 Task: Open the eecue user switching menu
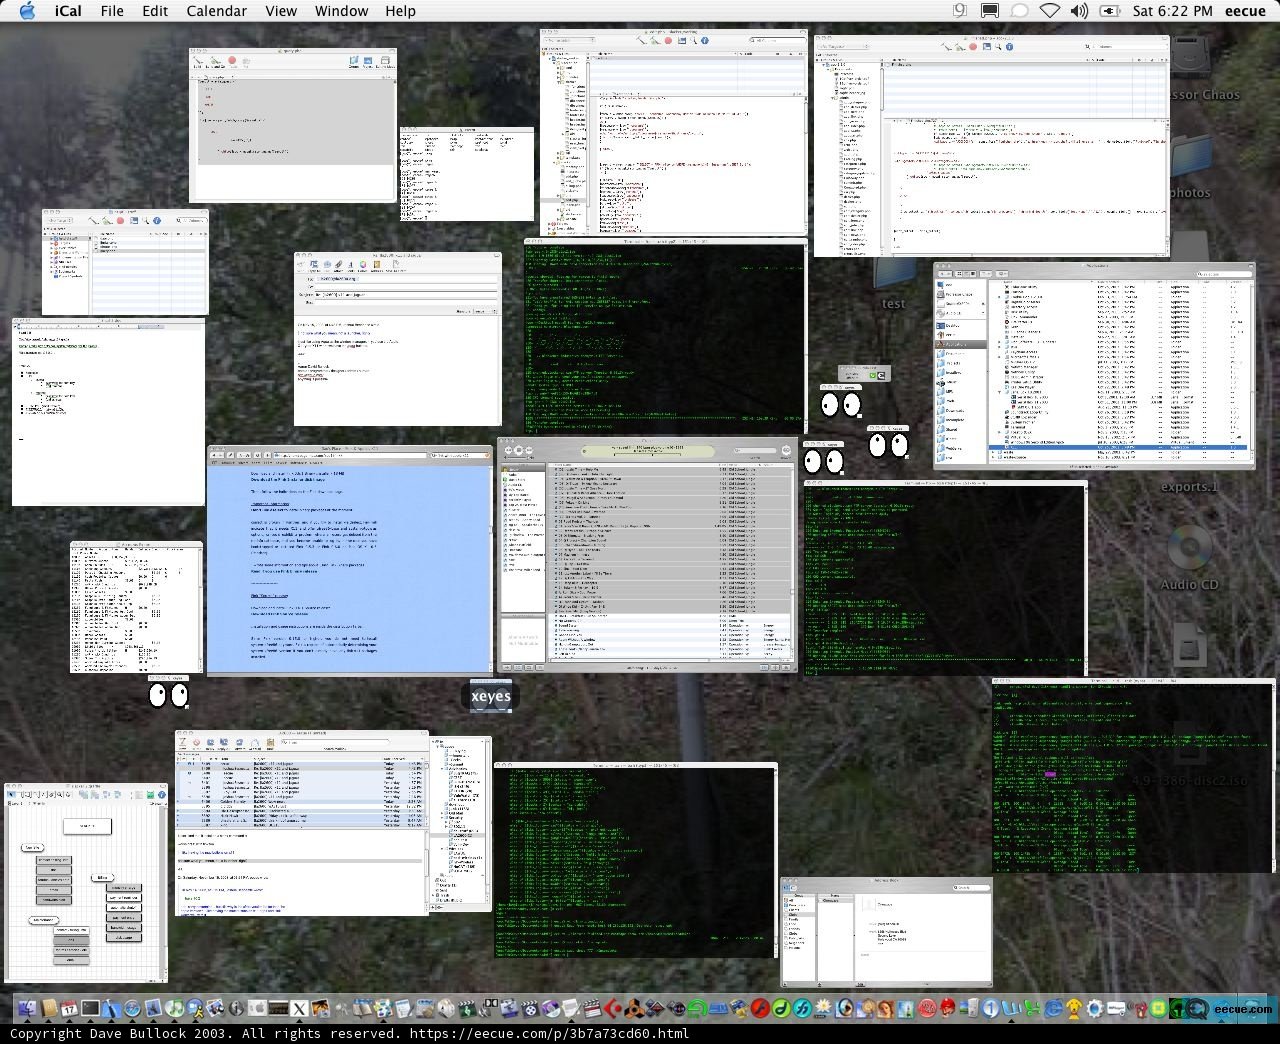(1245, 11)
